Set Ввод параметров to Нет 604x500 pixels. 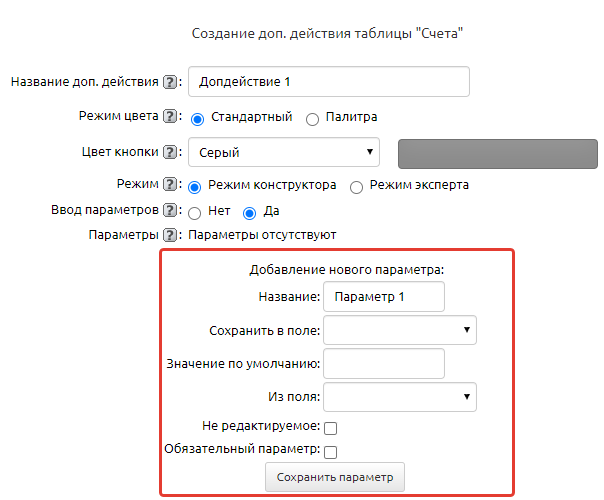(x=196, y=212)
